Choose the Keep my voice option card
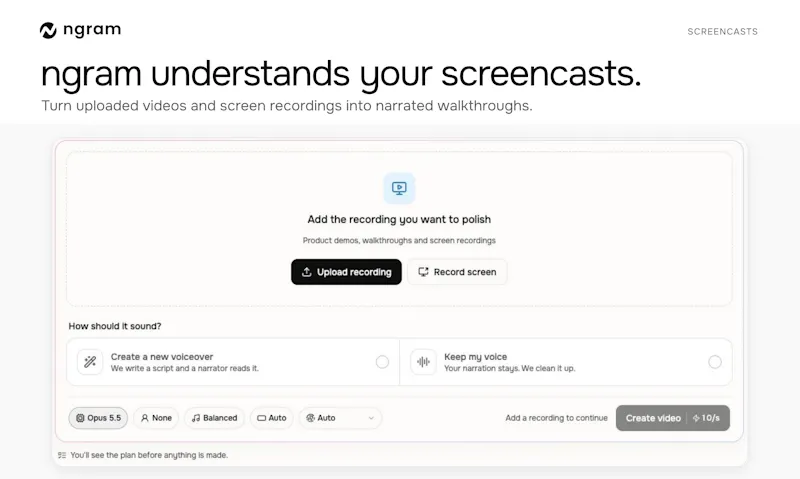This screenshot has width=800, height=479. (566, 362)
